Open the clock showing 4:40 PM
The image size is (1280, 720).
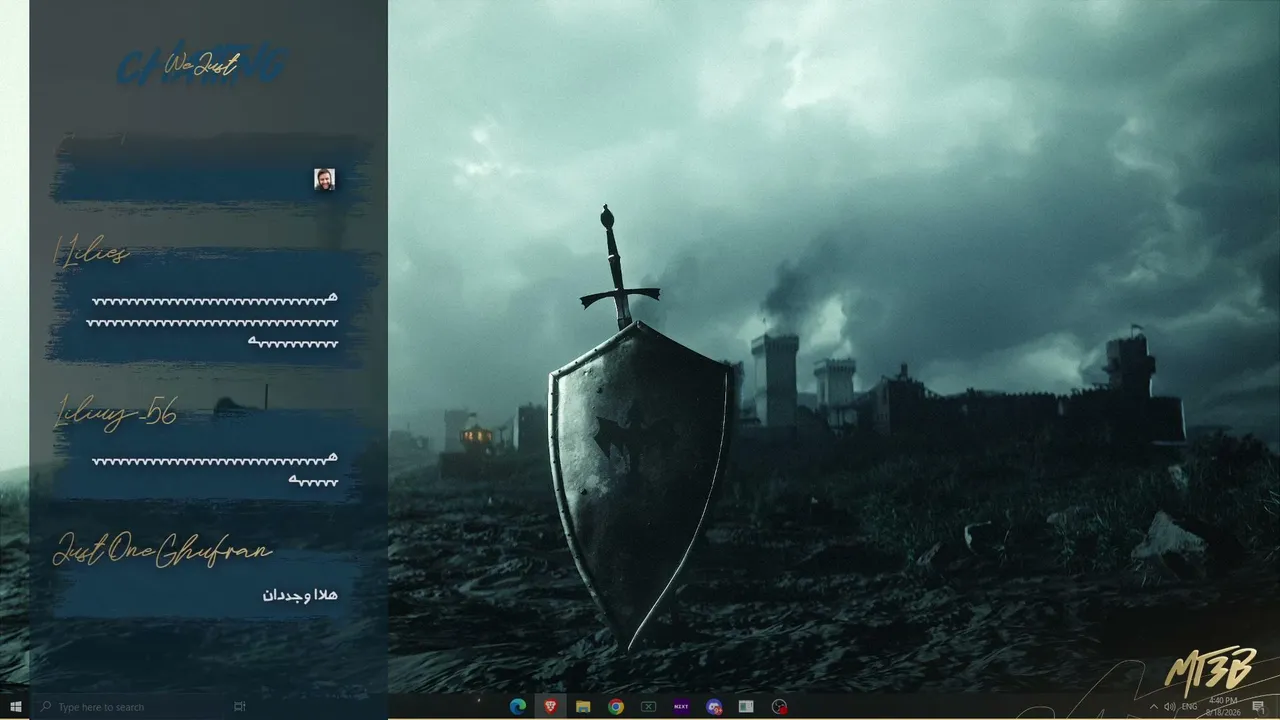coord(1223,706)
